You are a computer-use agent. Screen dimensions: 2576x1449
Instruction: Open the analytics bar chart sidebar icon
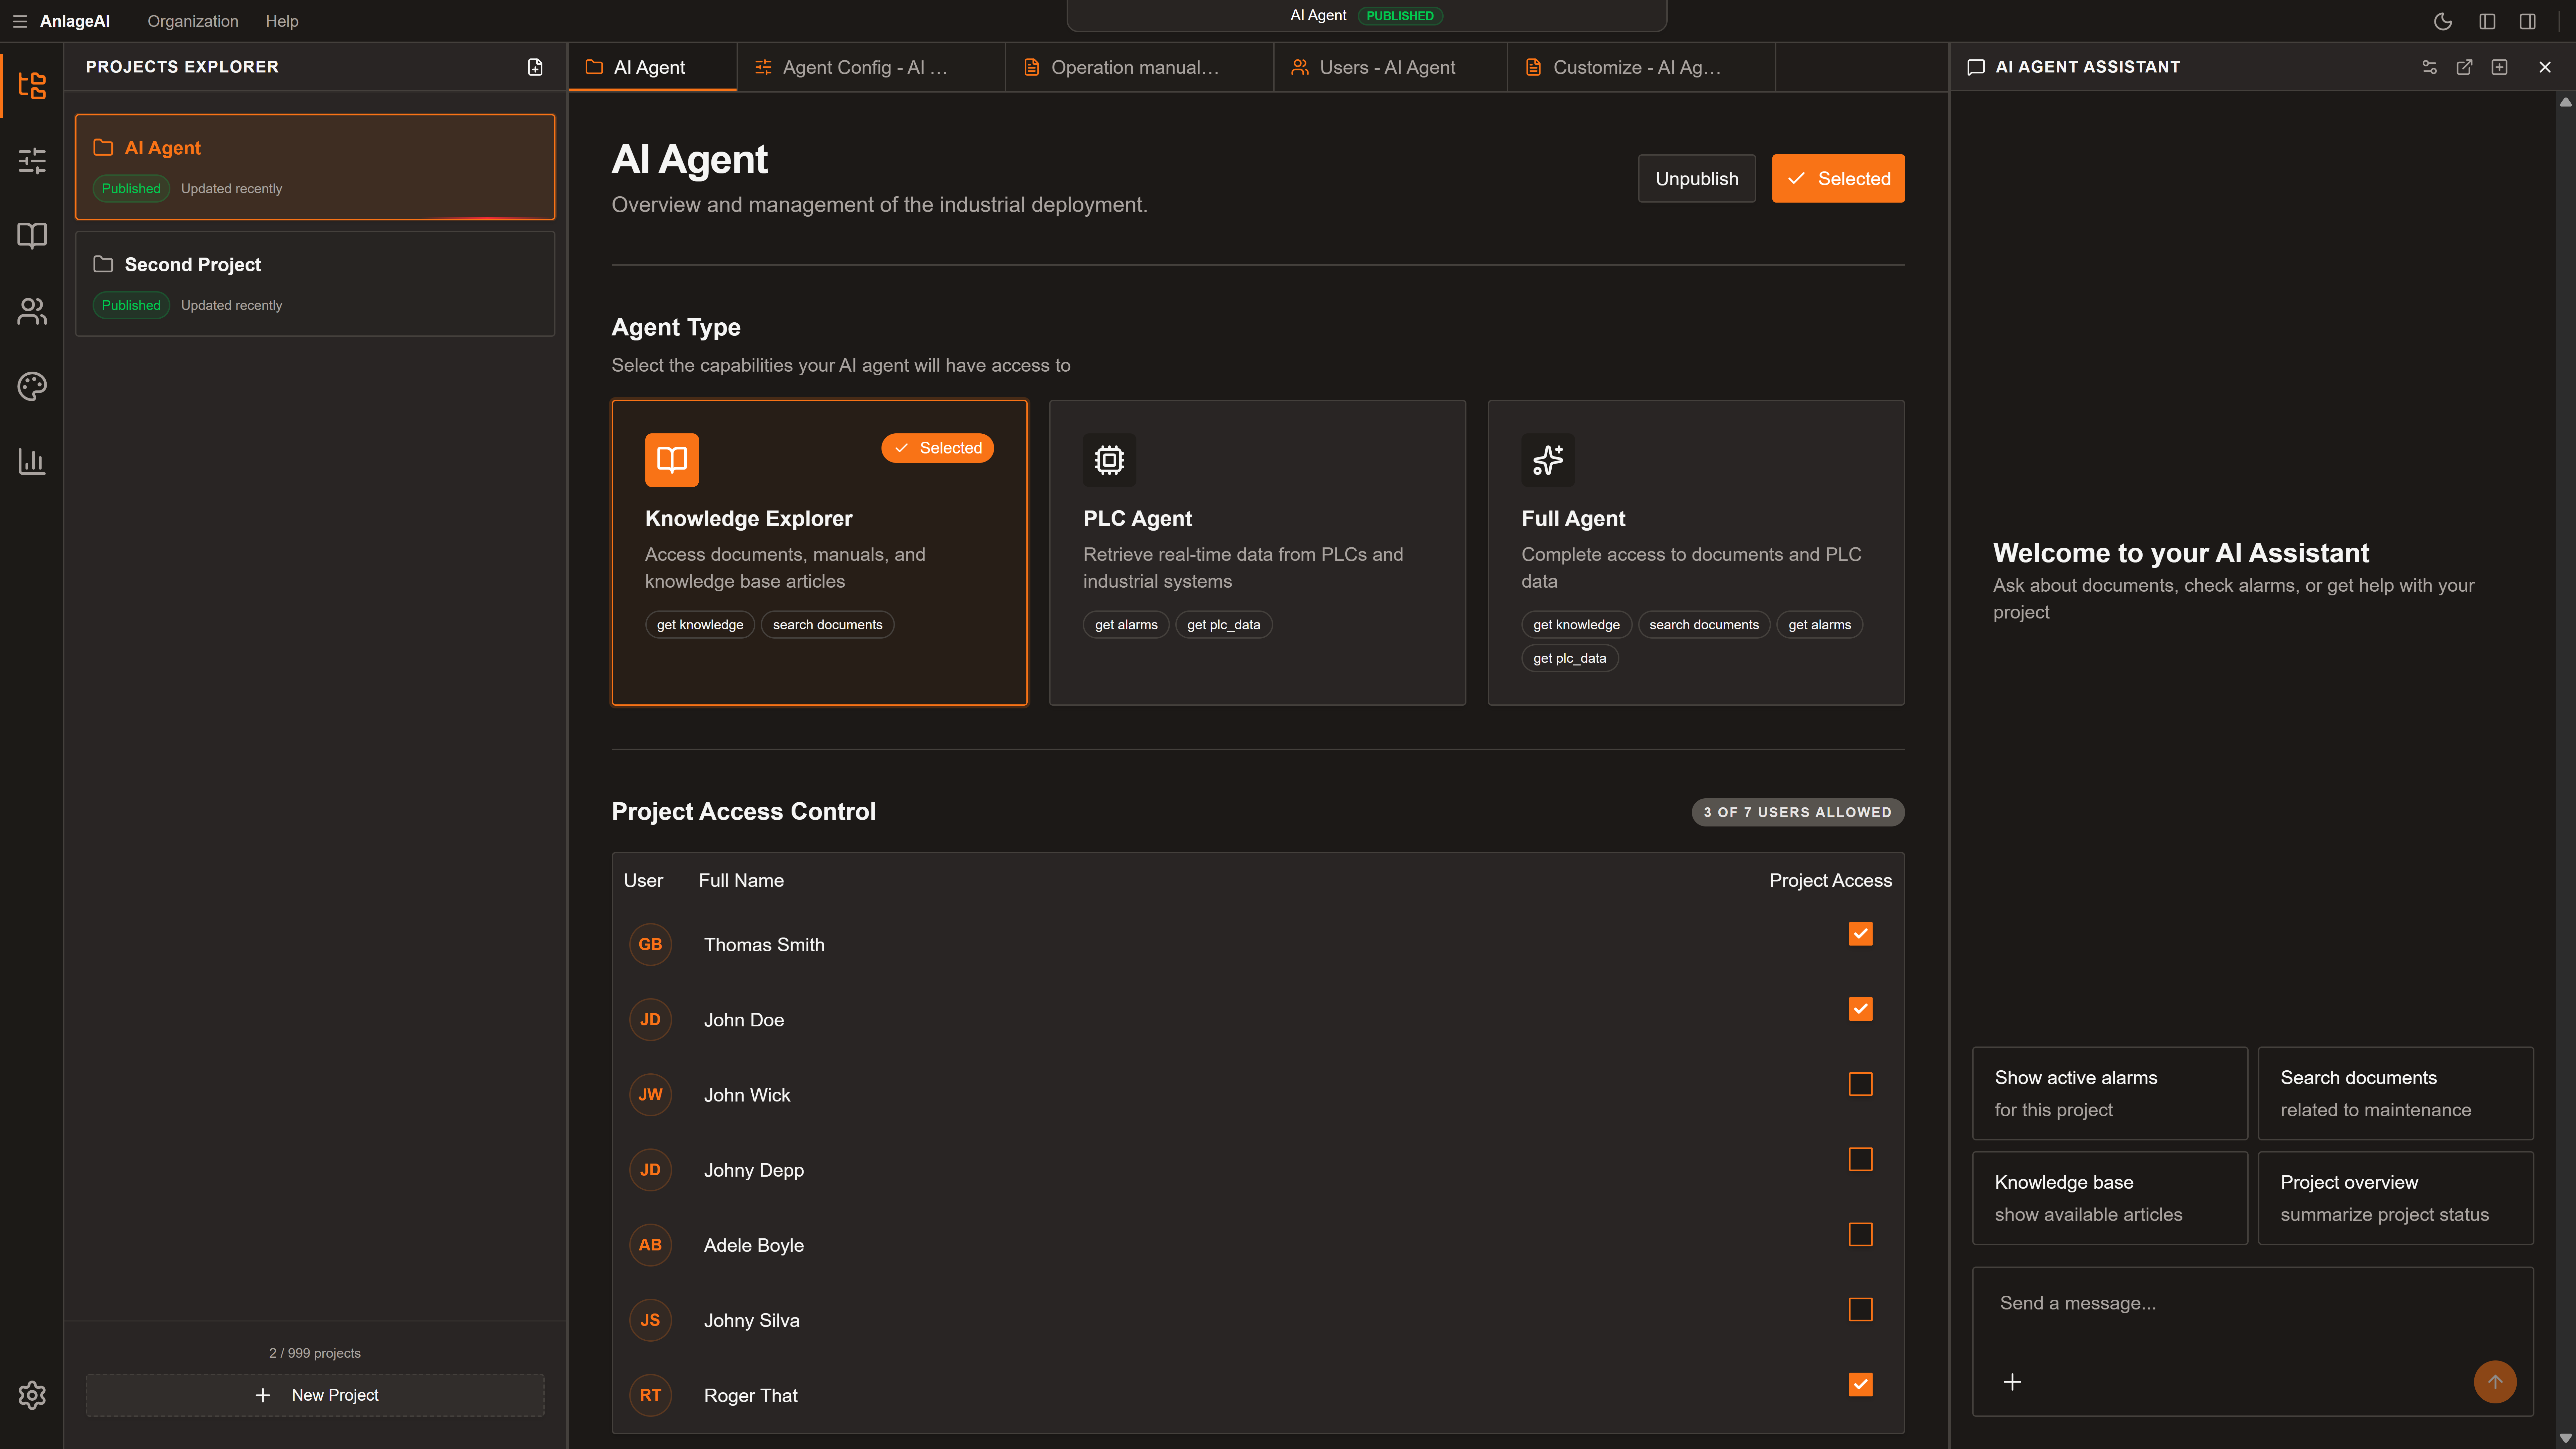point(32,461)
